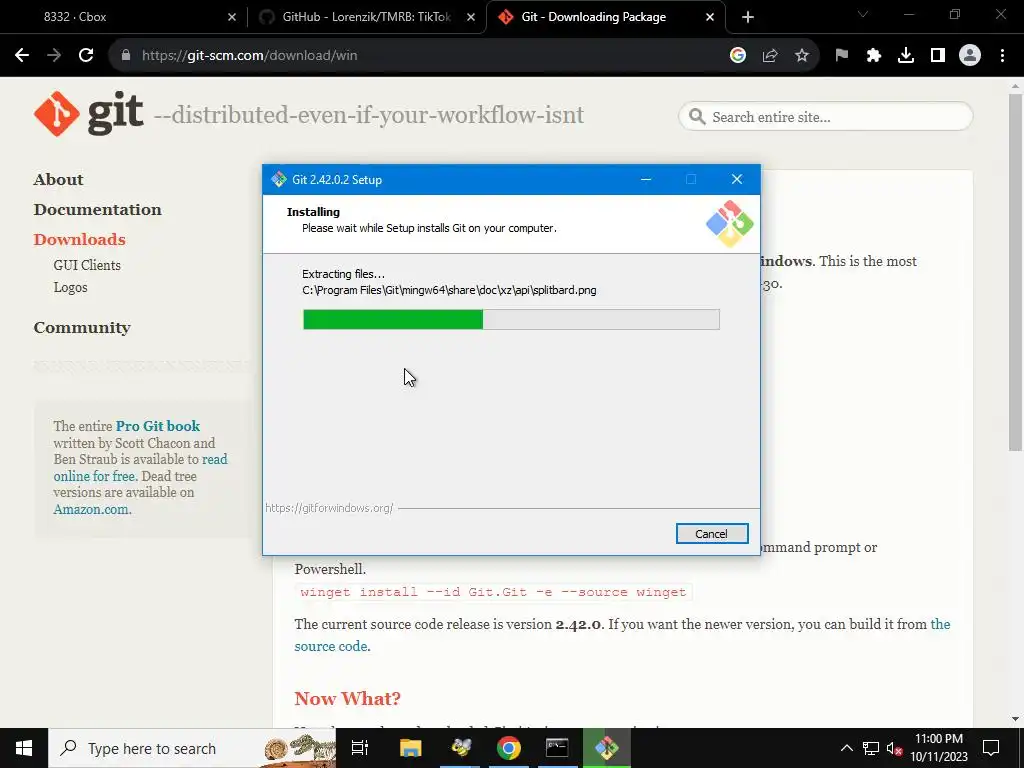
Task: Open the command prompt taskbar icon
Action: click(x=557, y=748)
